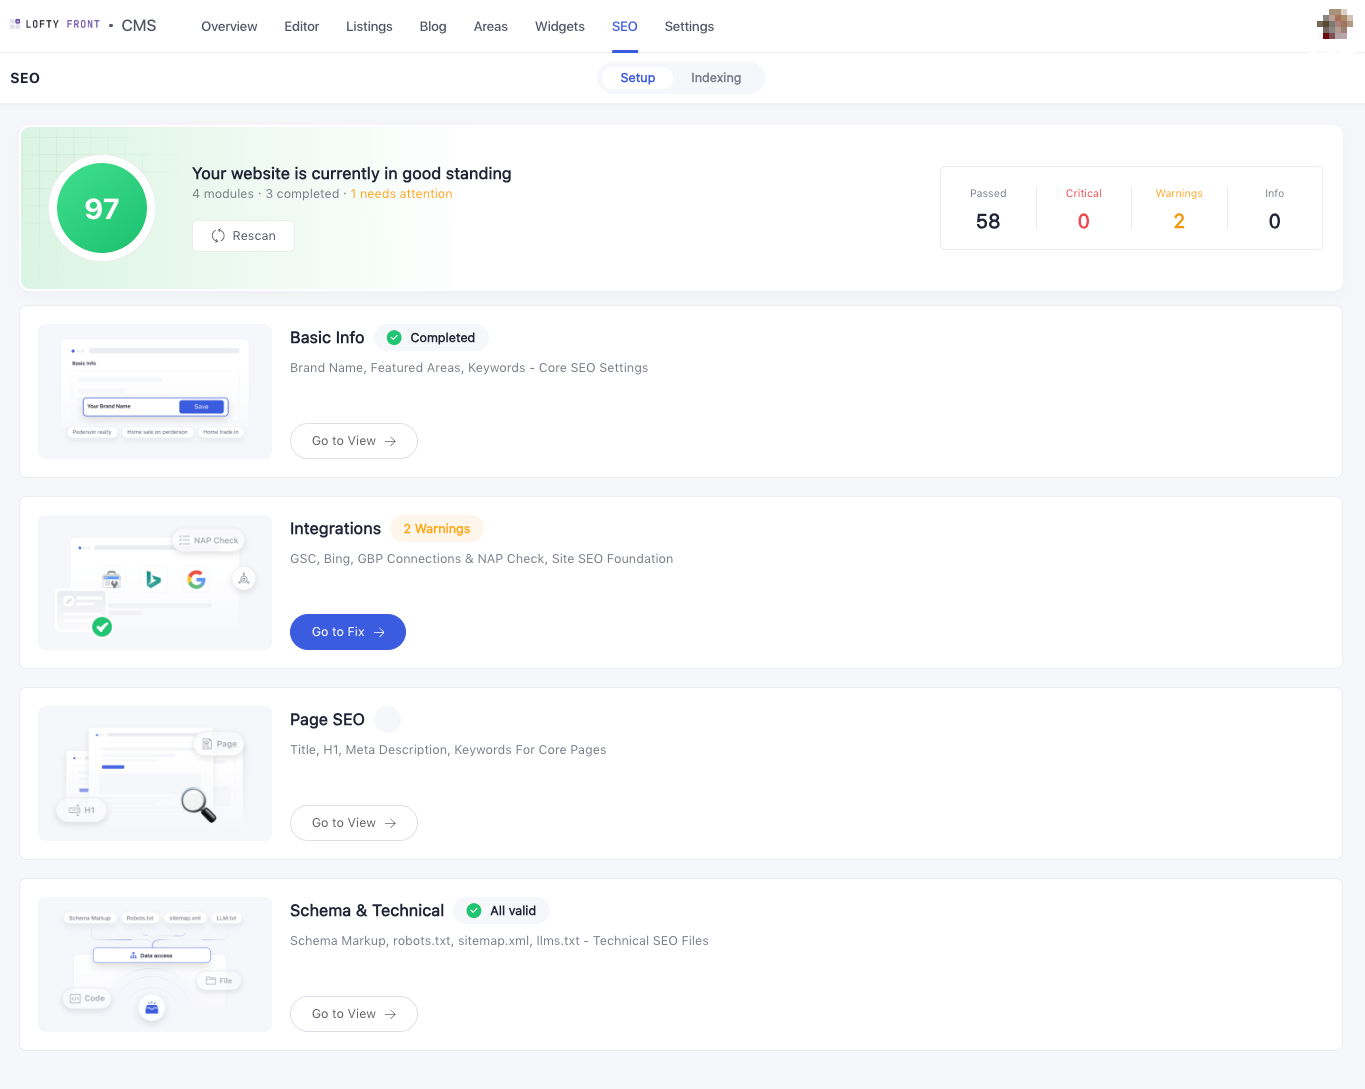Switch to the Indexing tab

click(716, 78)
